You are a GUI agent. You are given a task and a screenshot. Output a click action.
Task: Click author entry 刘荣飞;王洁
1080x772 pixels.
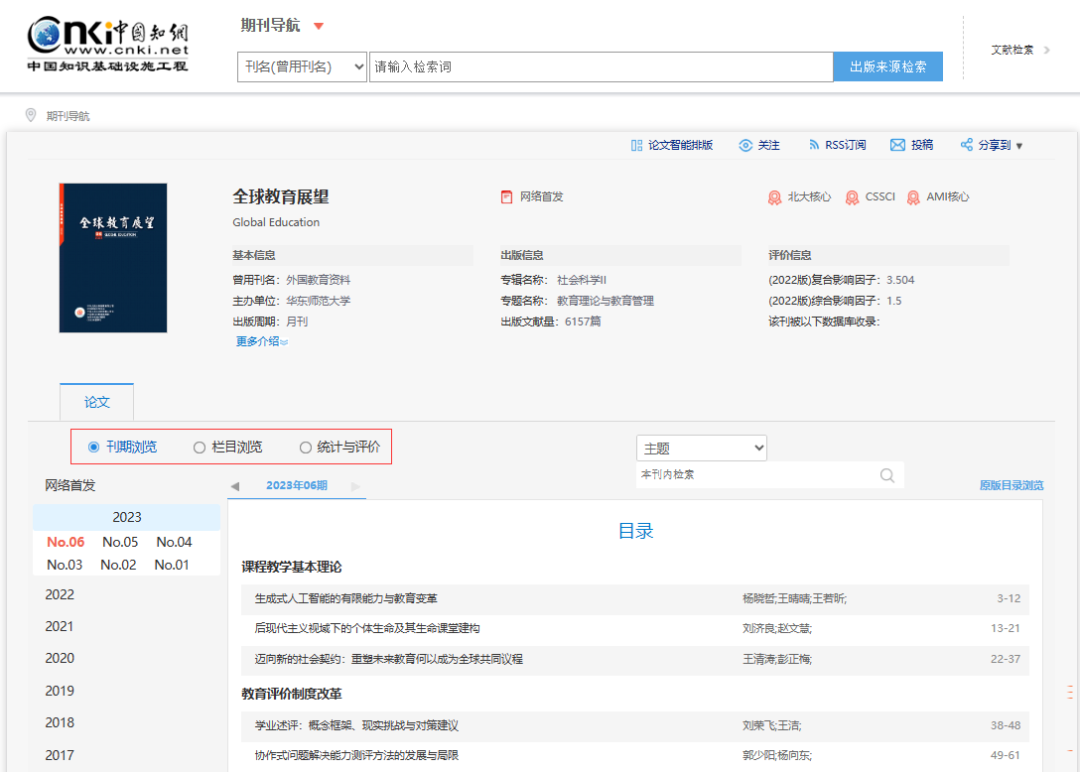pos(771,725)
